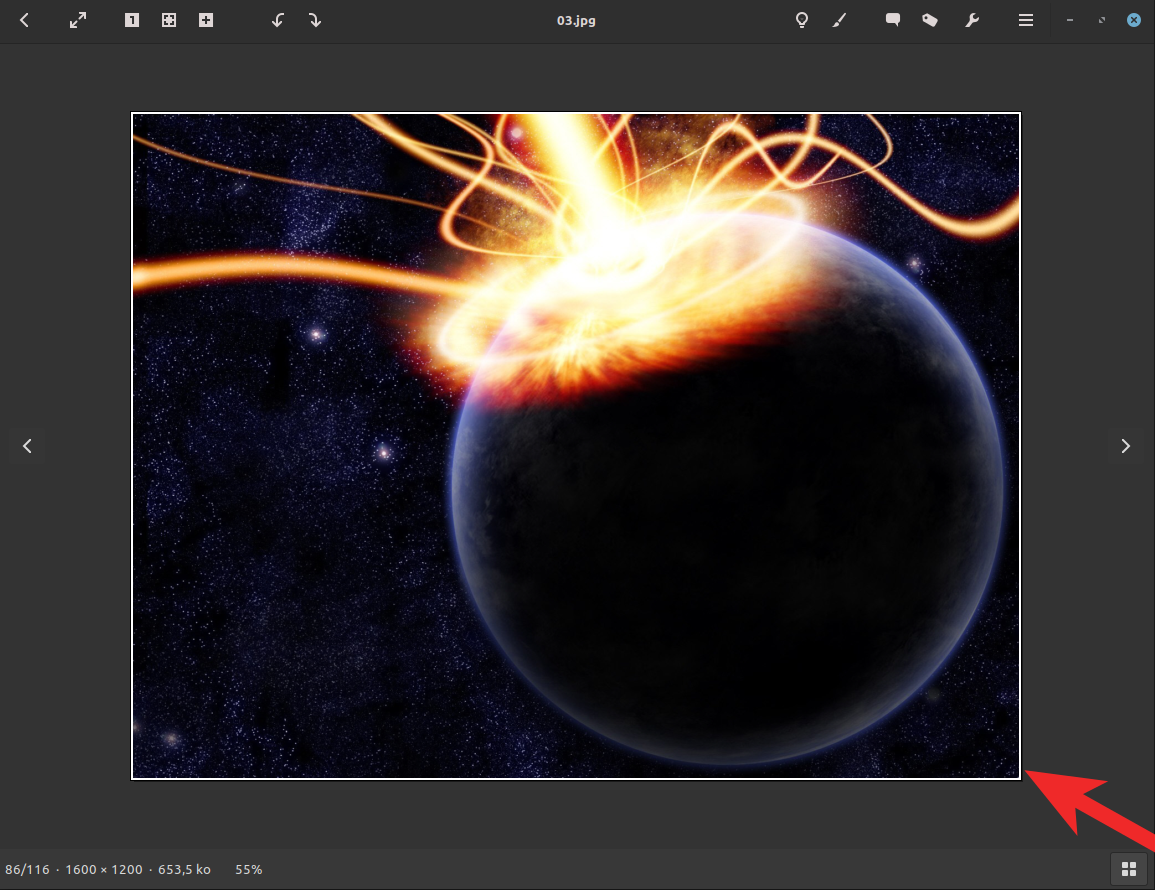Go to the previous image
Image resolution: width=1155 pixels, height=890 pixels.
point(27,446)
